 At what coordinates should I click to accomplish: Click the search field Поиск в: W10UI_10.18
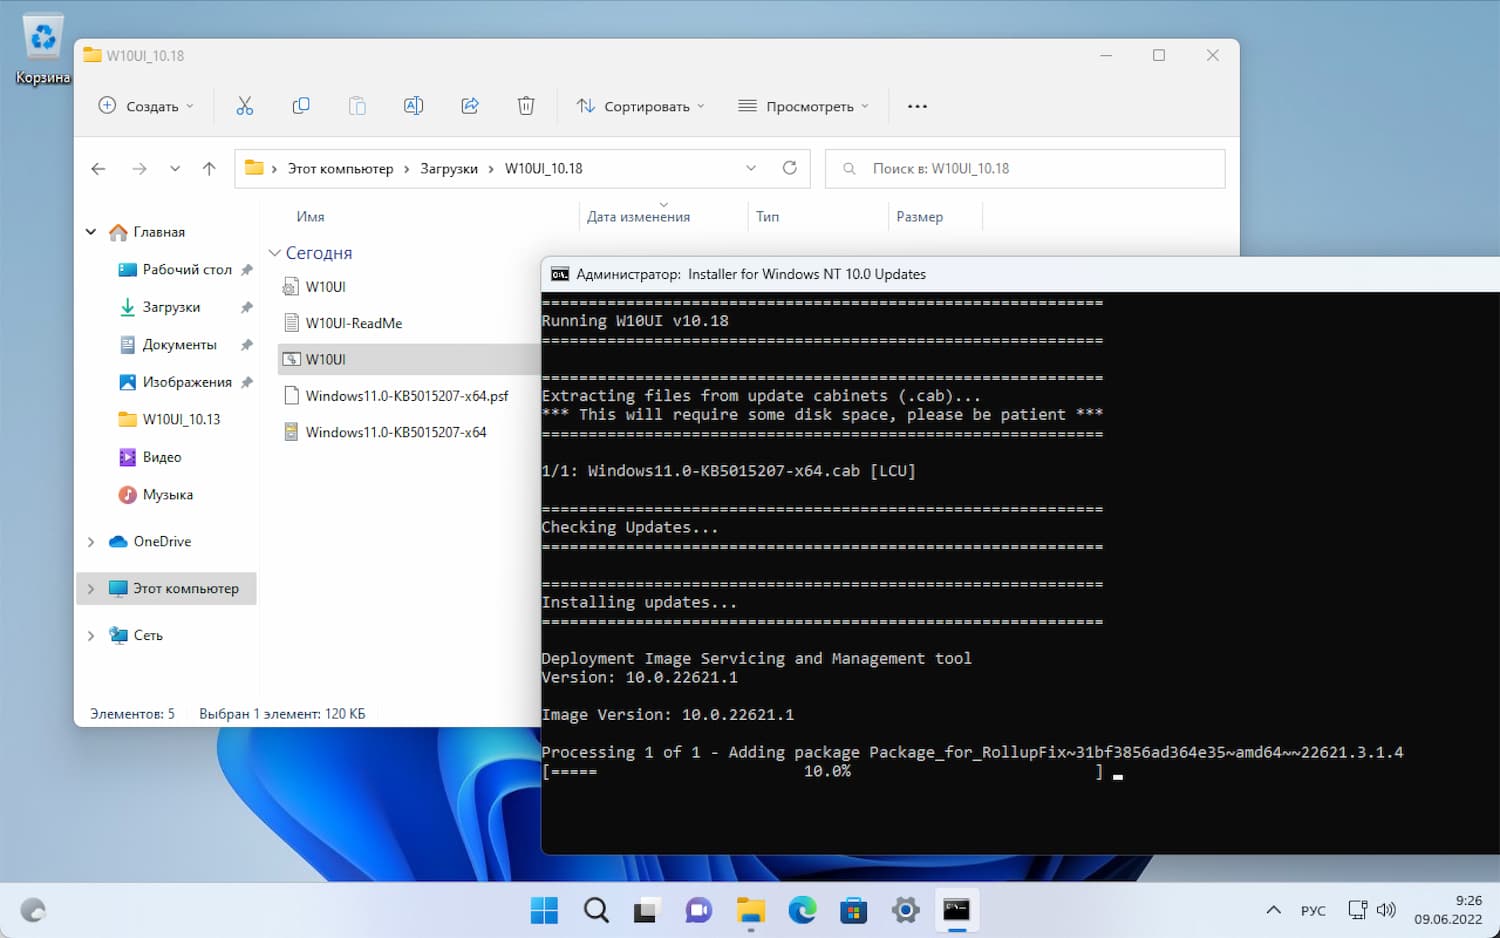1025,168
